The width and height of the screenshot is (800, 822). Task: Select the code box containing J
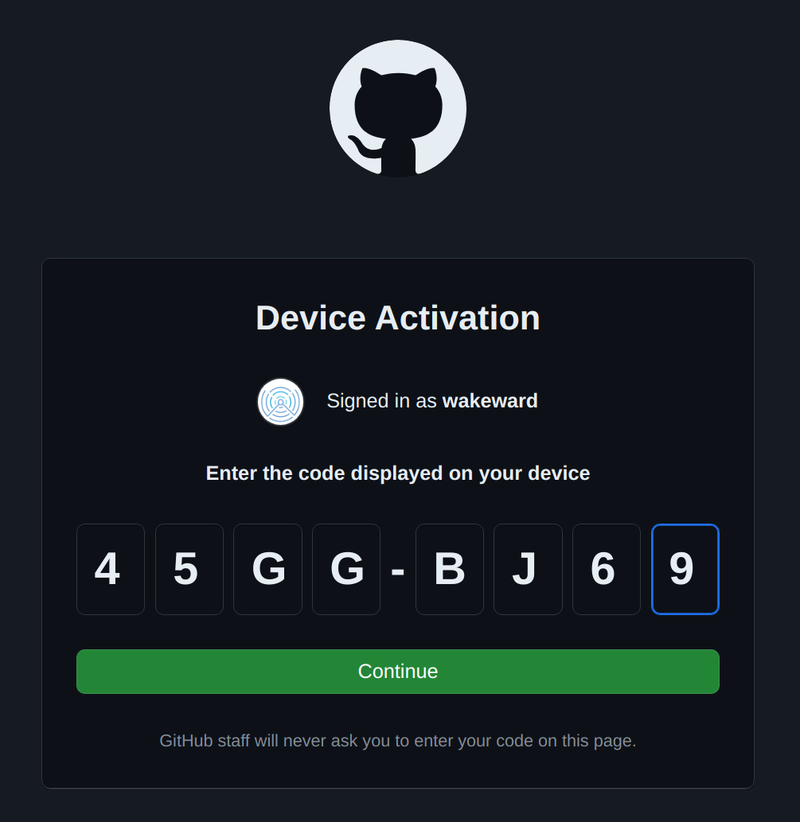[528, 569]
